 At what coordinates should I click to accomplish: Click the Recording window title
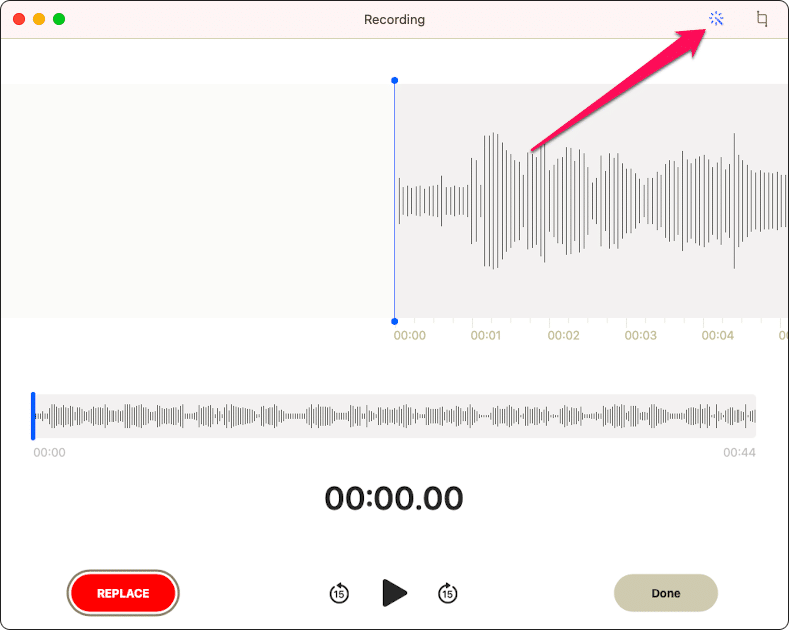click(394, 19)
